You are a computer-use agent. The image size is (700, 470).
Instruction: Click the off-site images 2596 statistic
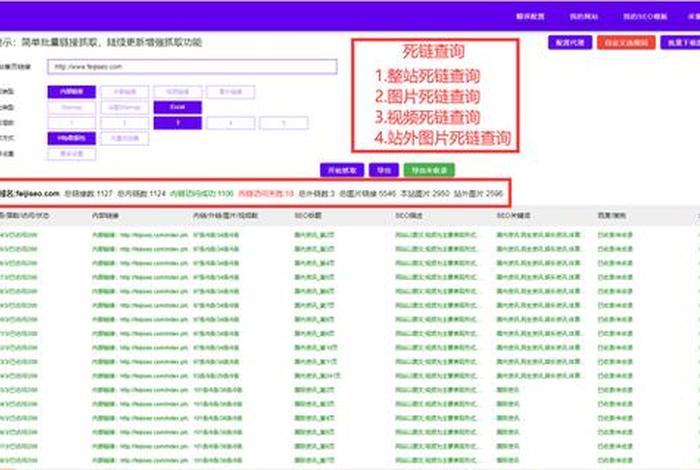478,193
